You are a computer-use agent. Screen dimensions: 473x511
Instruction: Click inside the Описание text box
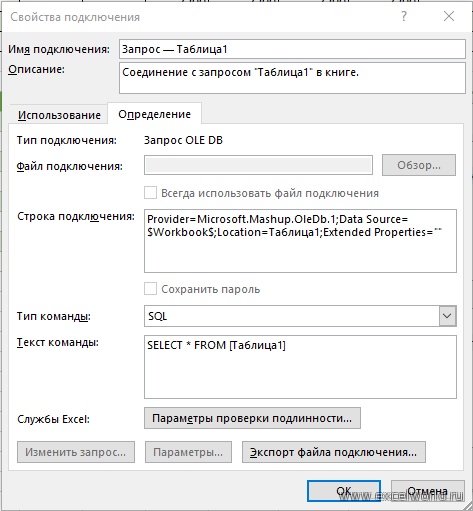click(x=292, y=78)
